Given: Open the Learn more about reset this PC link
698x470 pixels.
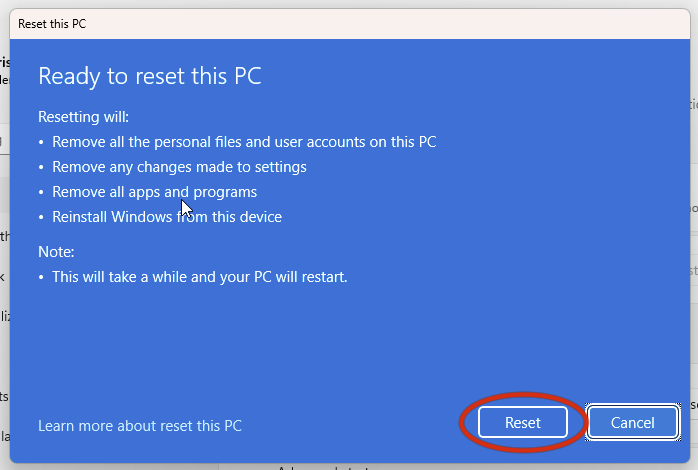Looking at the screenshot, I should [140, 425].
